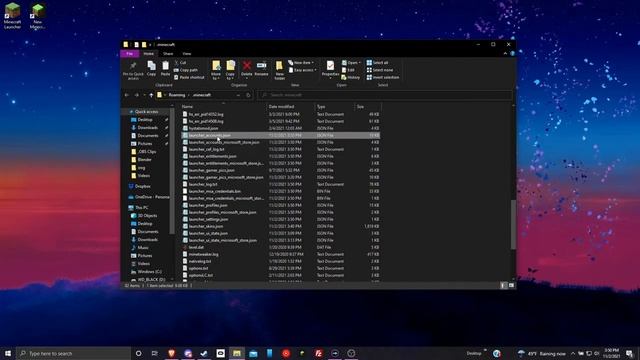Click the Edit command in the Open group
The width and height of the screenshot is (640, 360).
click(x=348, y=70)
